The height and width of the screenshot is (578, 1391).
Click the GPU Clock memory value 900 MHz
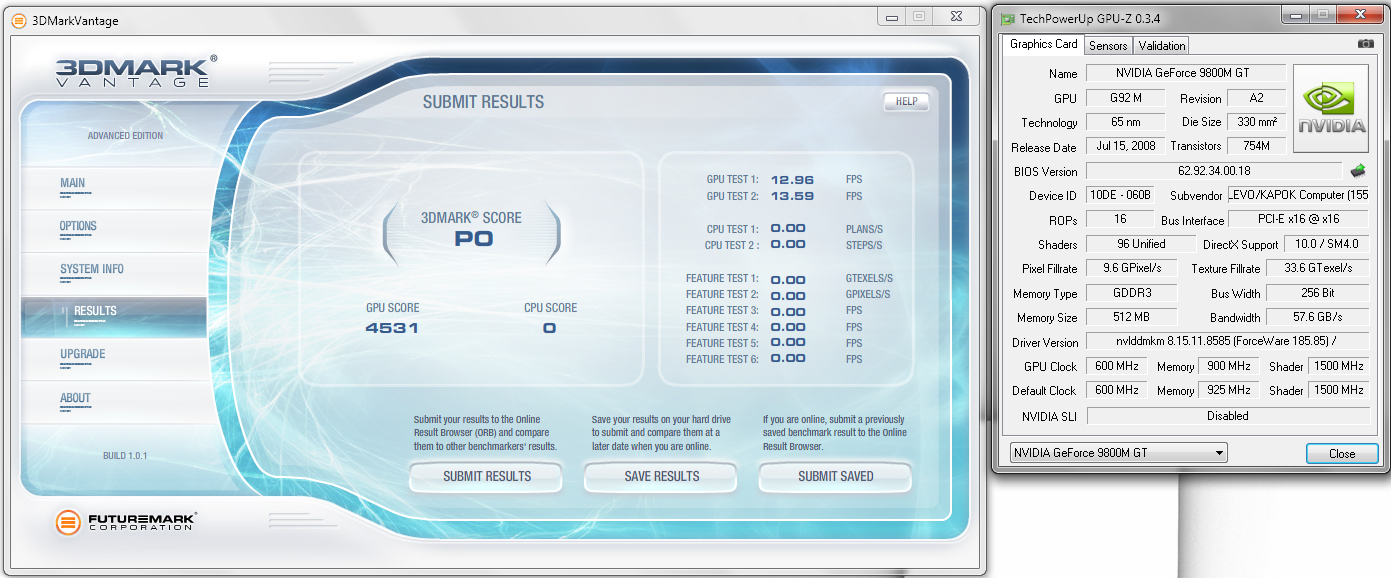(1228, 366)
